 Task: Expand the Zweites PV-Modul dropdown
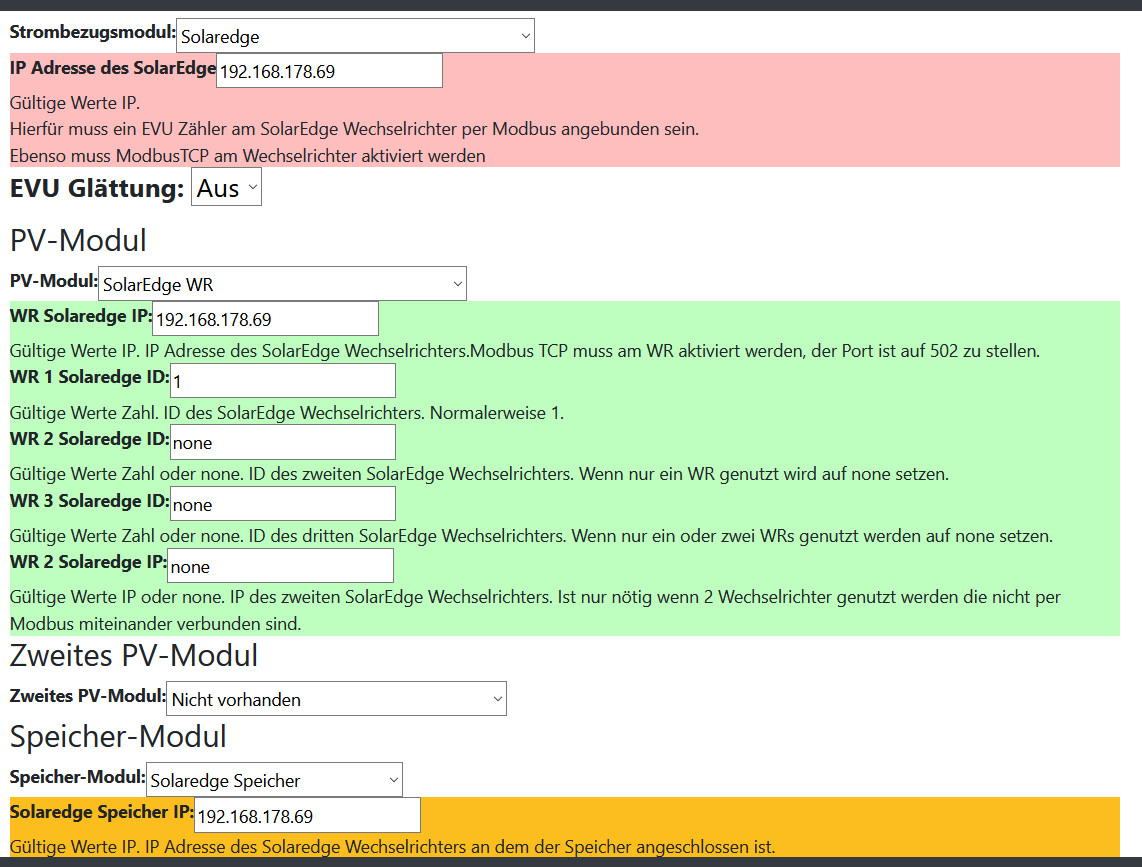[336, 699]
